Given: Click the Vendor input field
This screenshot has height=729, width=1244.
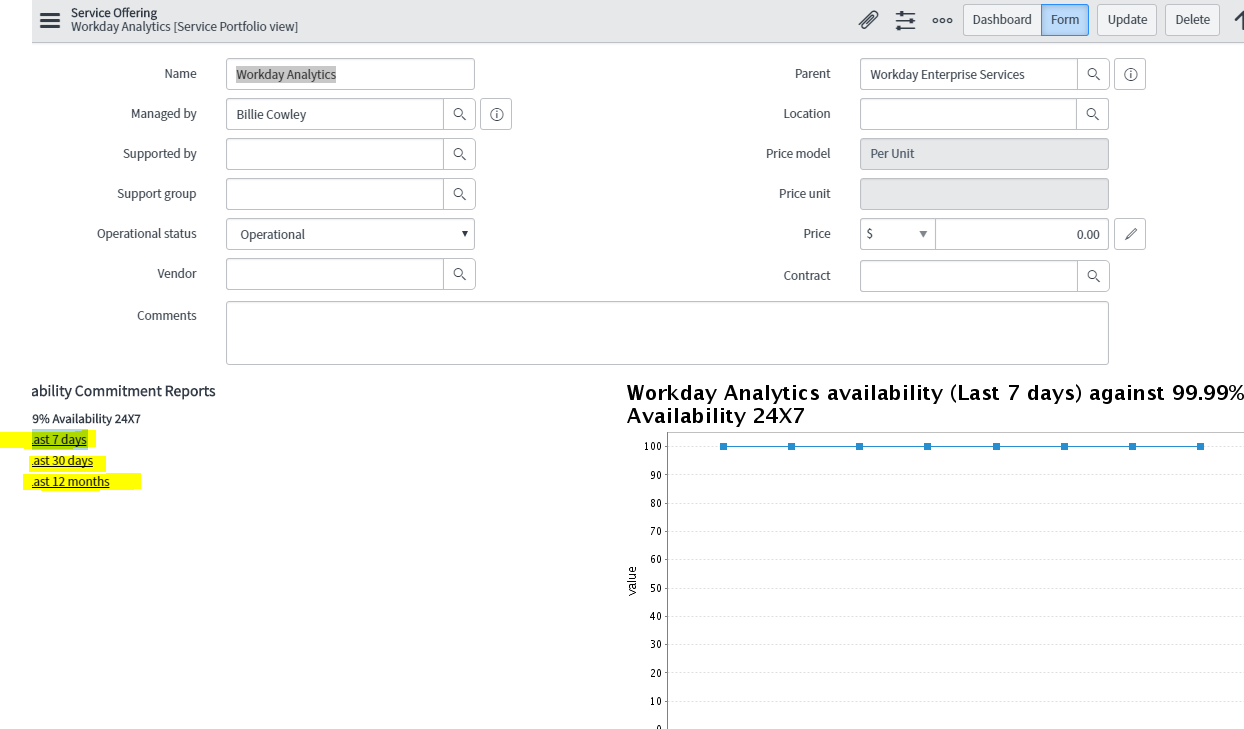Looking at the screenshot, I should [335, 274].
